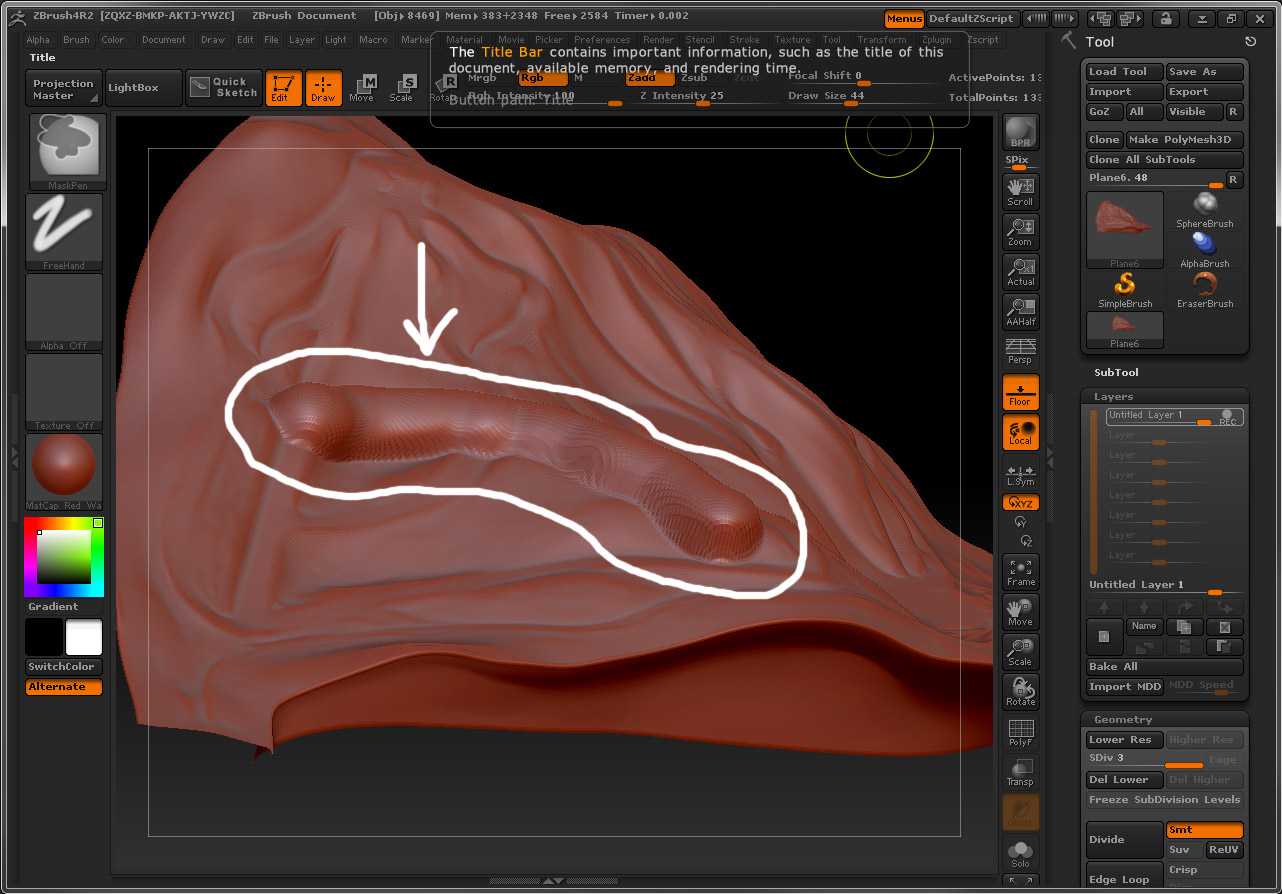Toggle the Floor grid button

click(x=1020, y=393)
